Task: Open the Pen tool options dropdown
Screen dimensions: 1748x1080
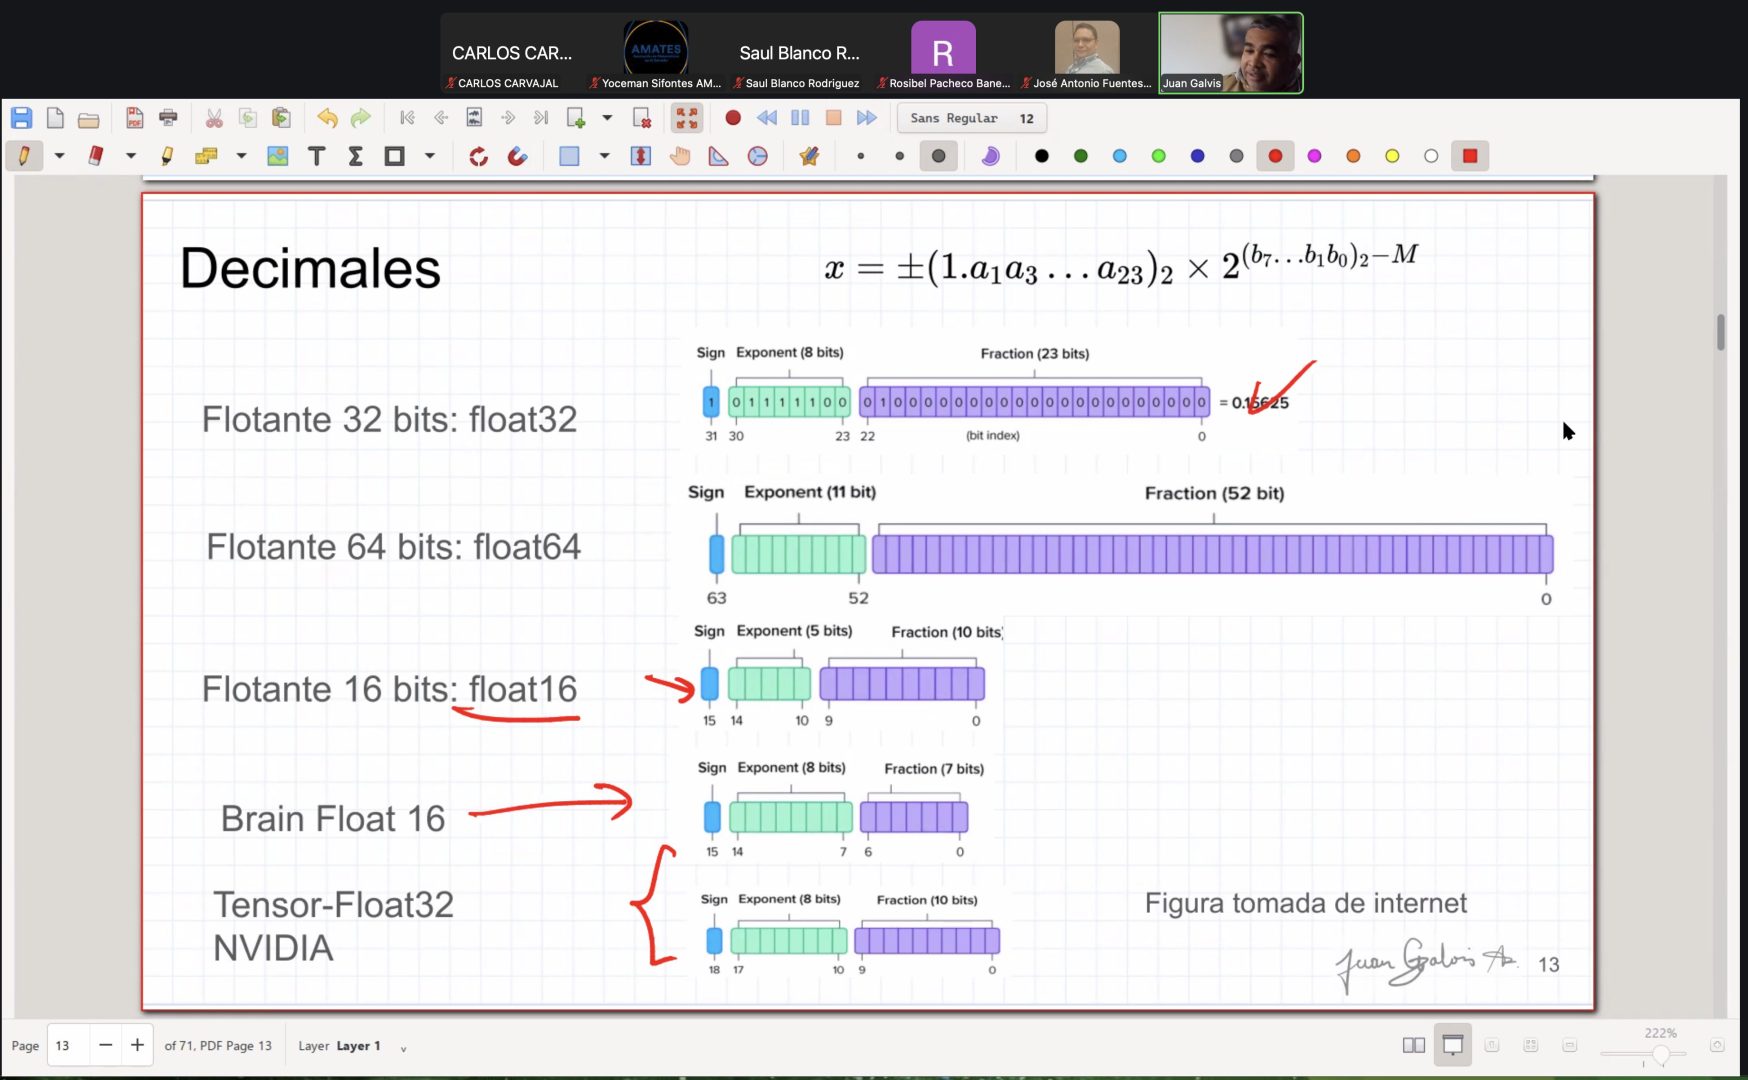Action: pyautogui.click(x=60, y=156)
